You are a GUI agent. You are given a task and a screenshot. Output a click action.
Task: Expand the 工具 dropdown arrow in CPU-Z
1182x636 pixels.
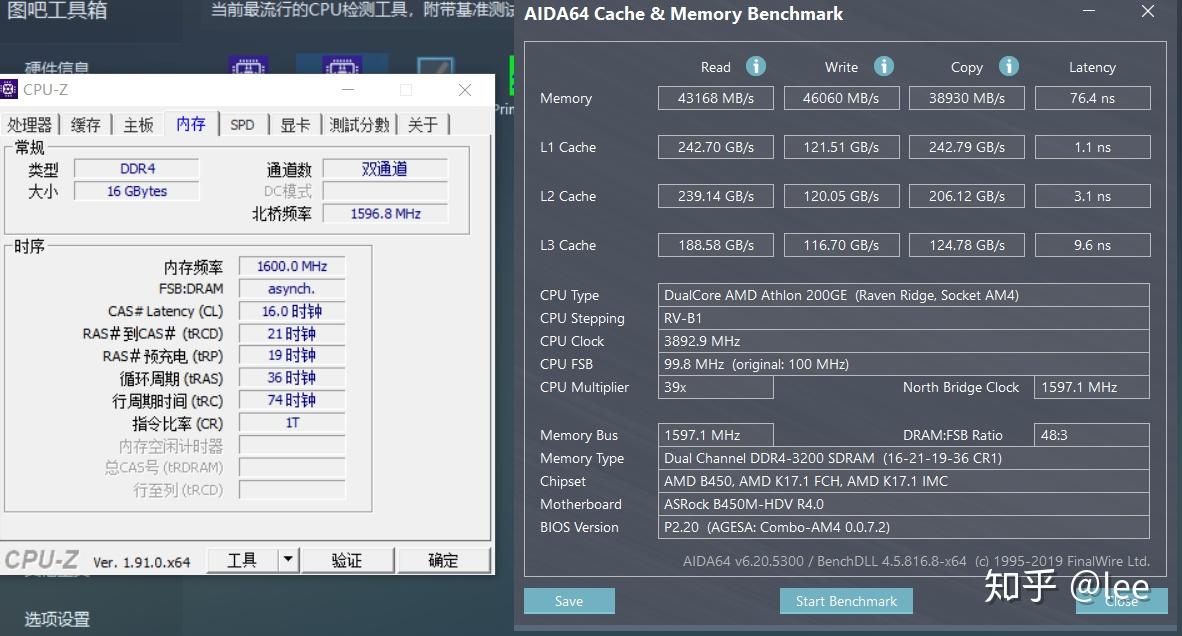click(288, 560)
